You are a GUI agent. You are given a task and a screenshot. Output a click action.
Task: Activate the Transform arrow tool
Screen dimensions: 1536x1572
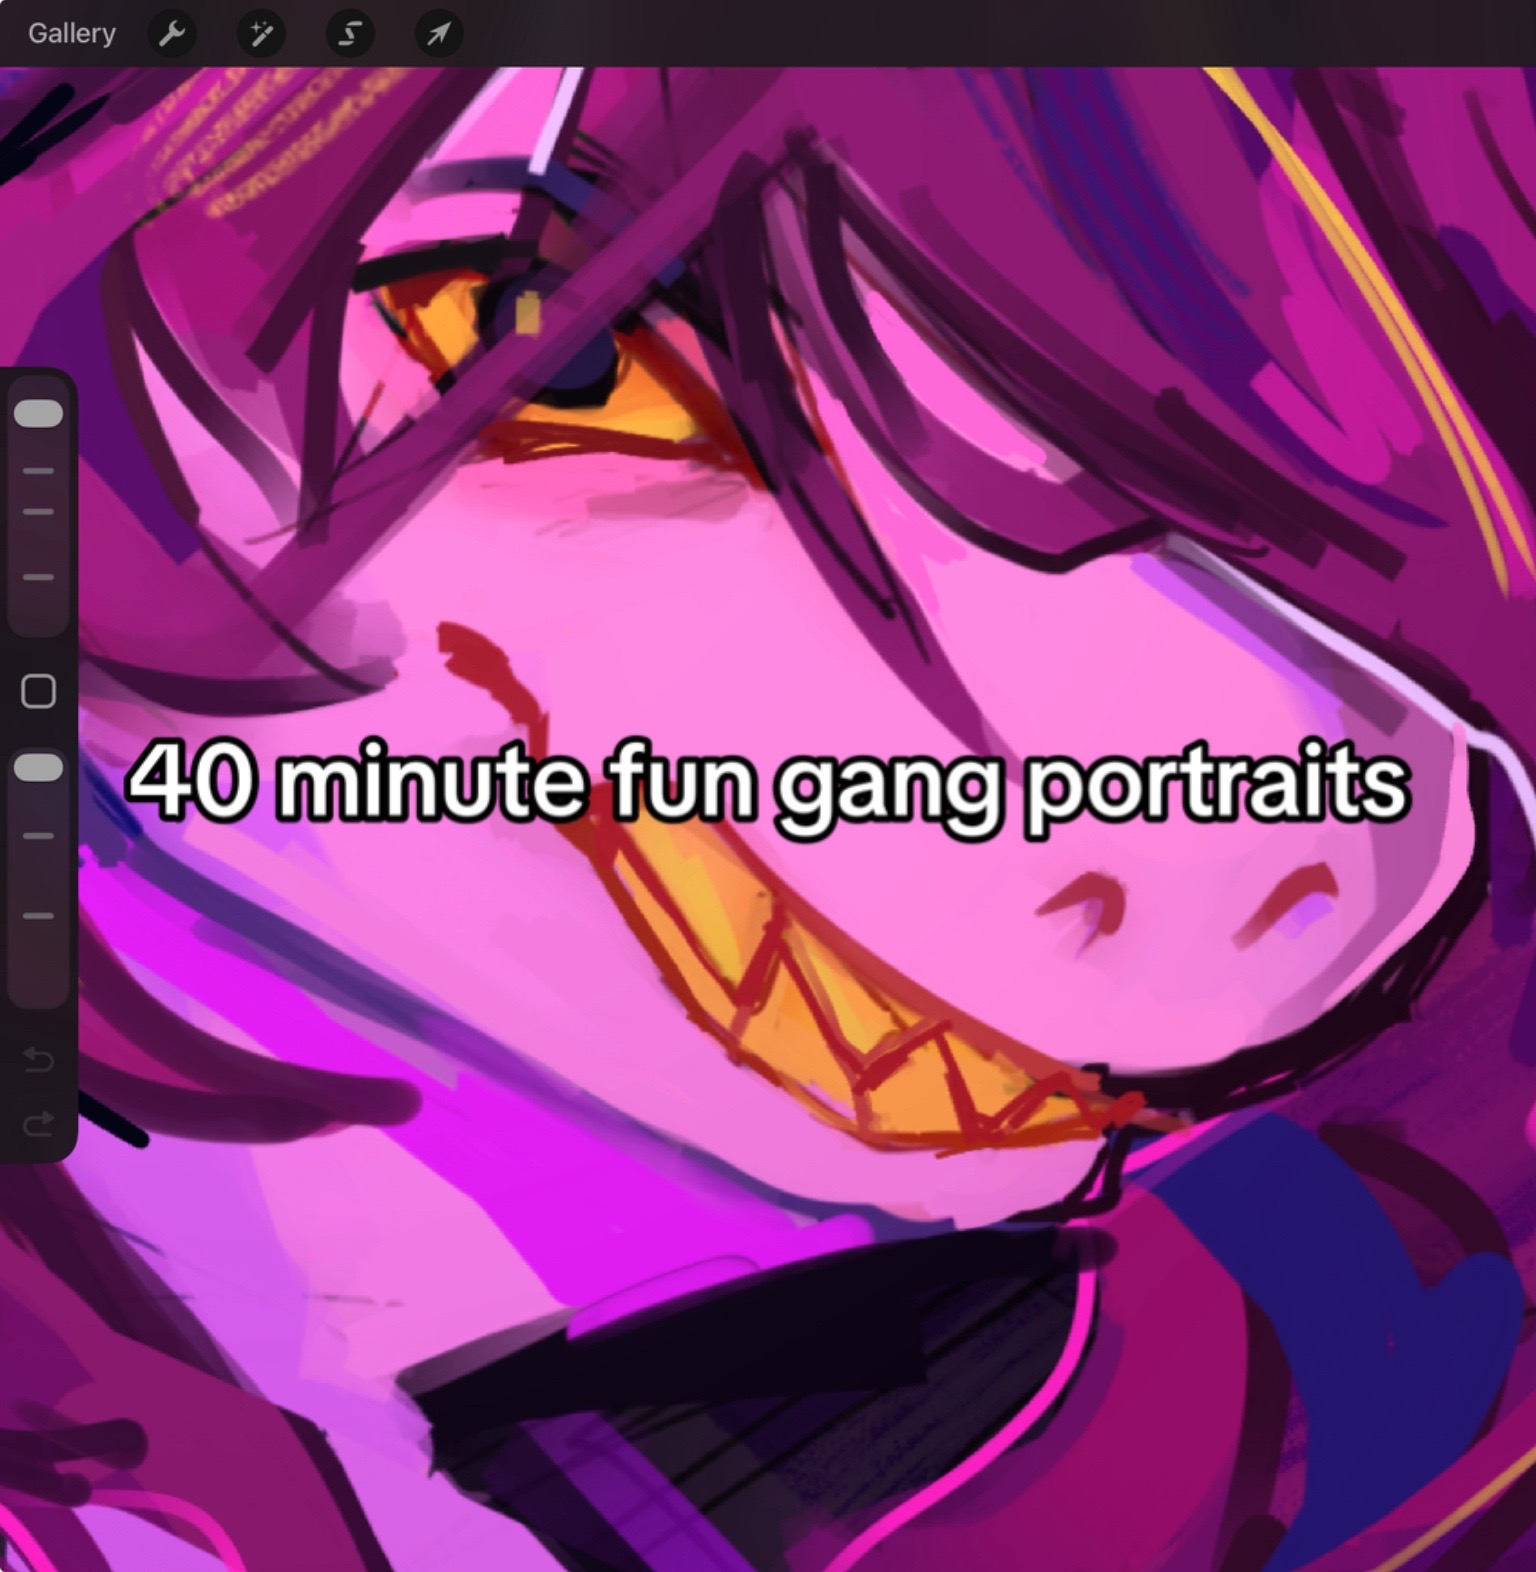coord(438,35)
